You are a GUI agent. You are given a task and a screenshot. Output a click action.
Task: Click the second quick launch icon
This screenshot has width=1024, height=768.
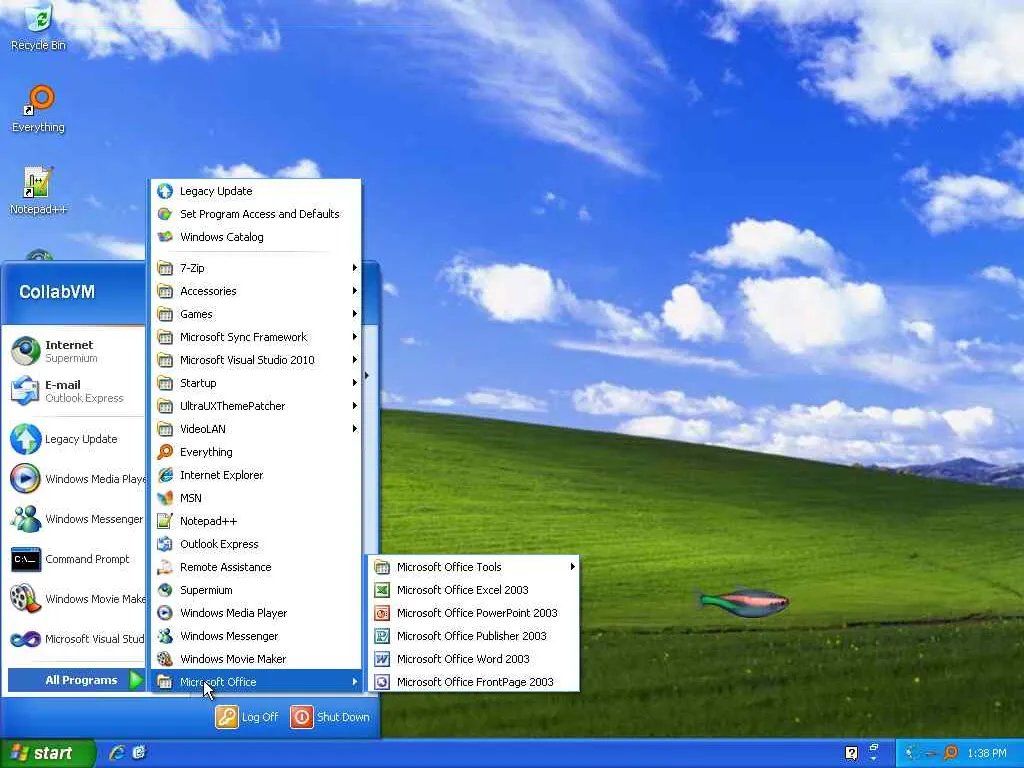click(138, 752)
